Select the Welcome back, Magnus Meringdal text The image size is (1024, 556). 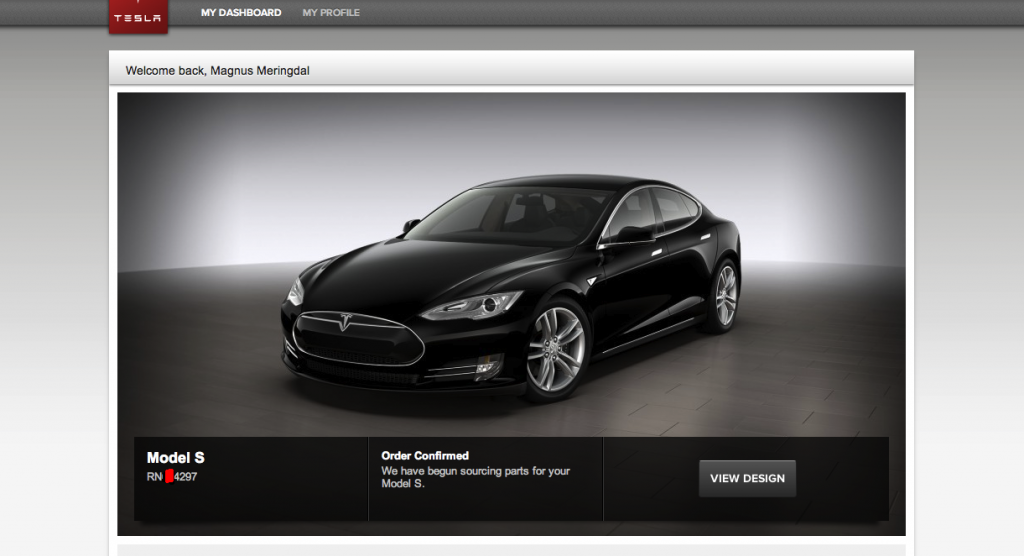coord(217,71)
